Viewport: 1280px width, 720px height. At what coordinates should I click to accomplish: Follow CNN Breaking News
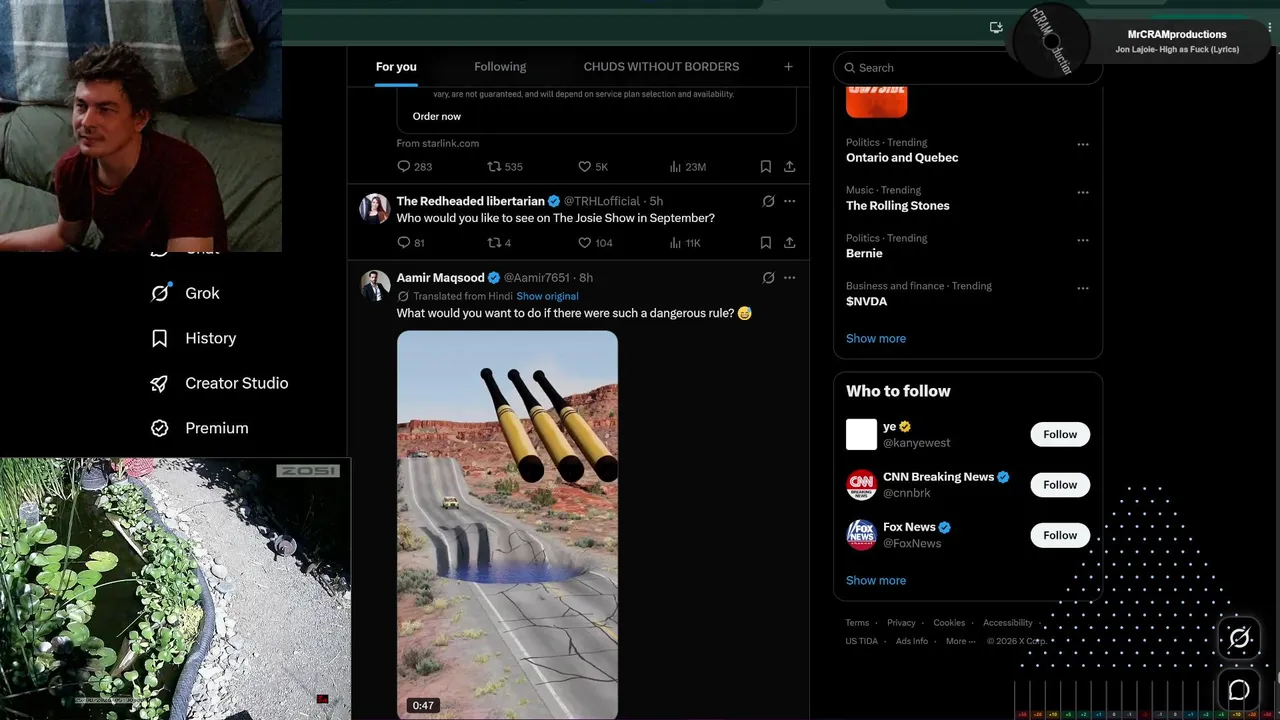(1060, 485)
